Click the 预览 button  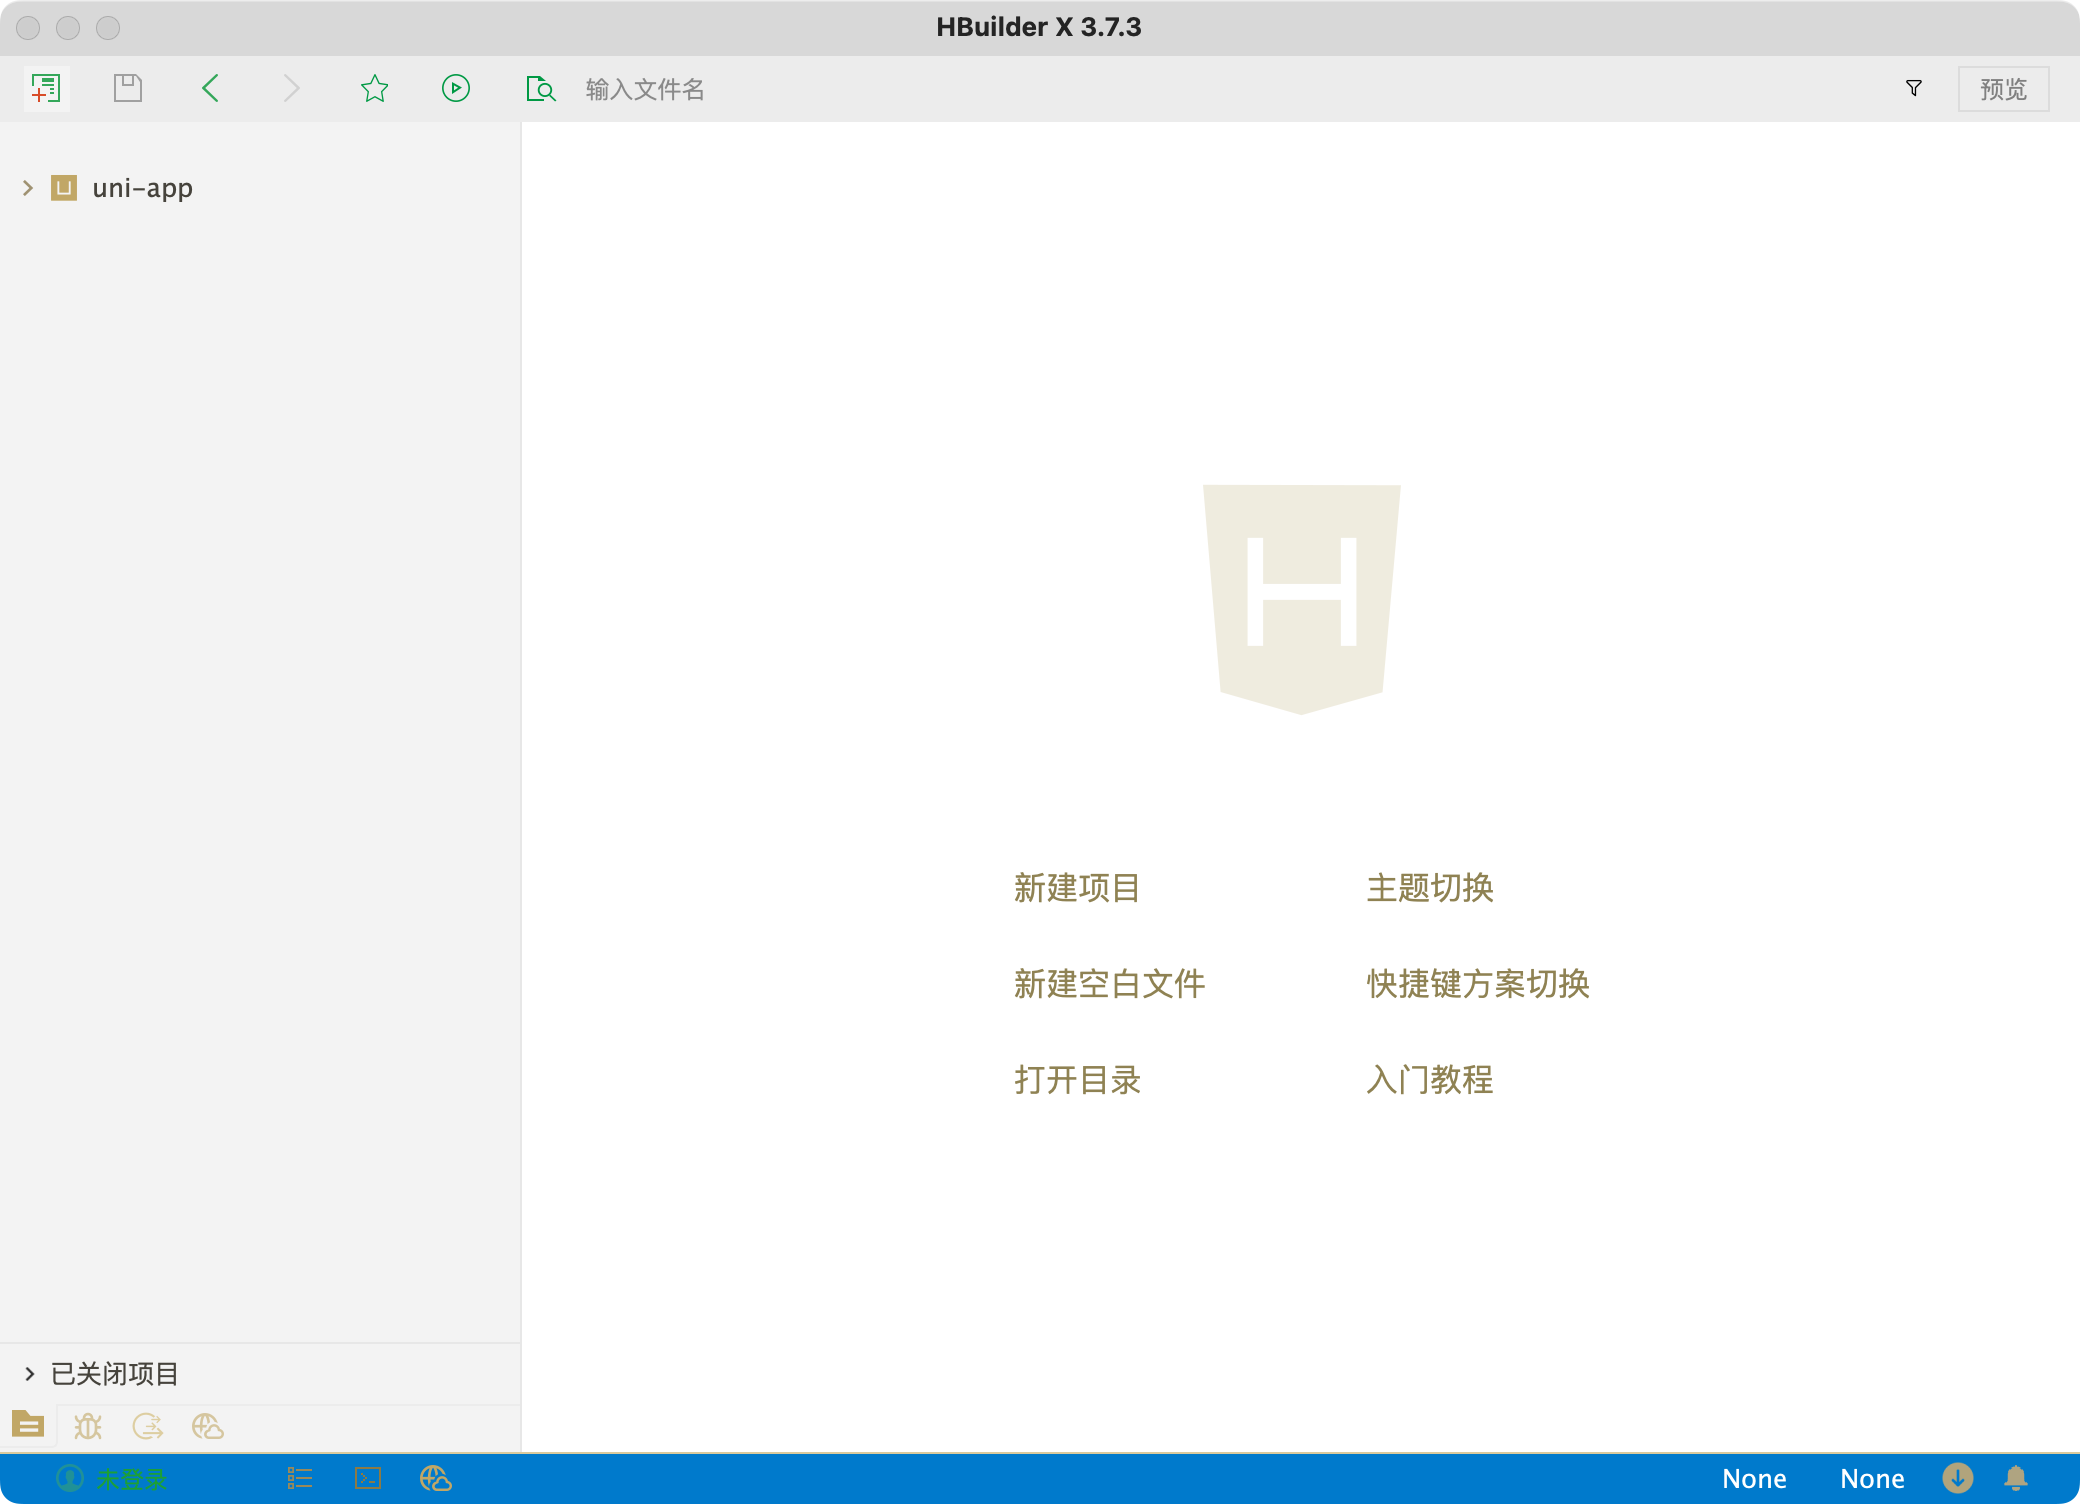tap(2003, 89)
